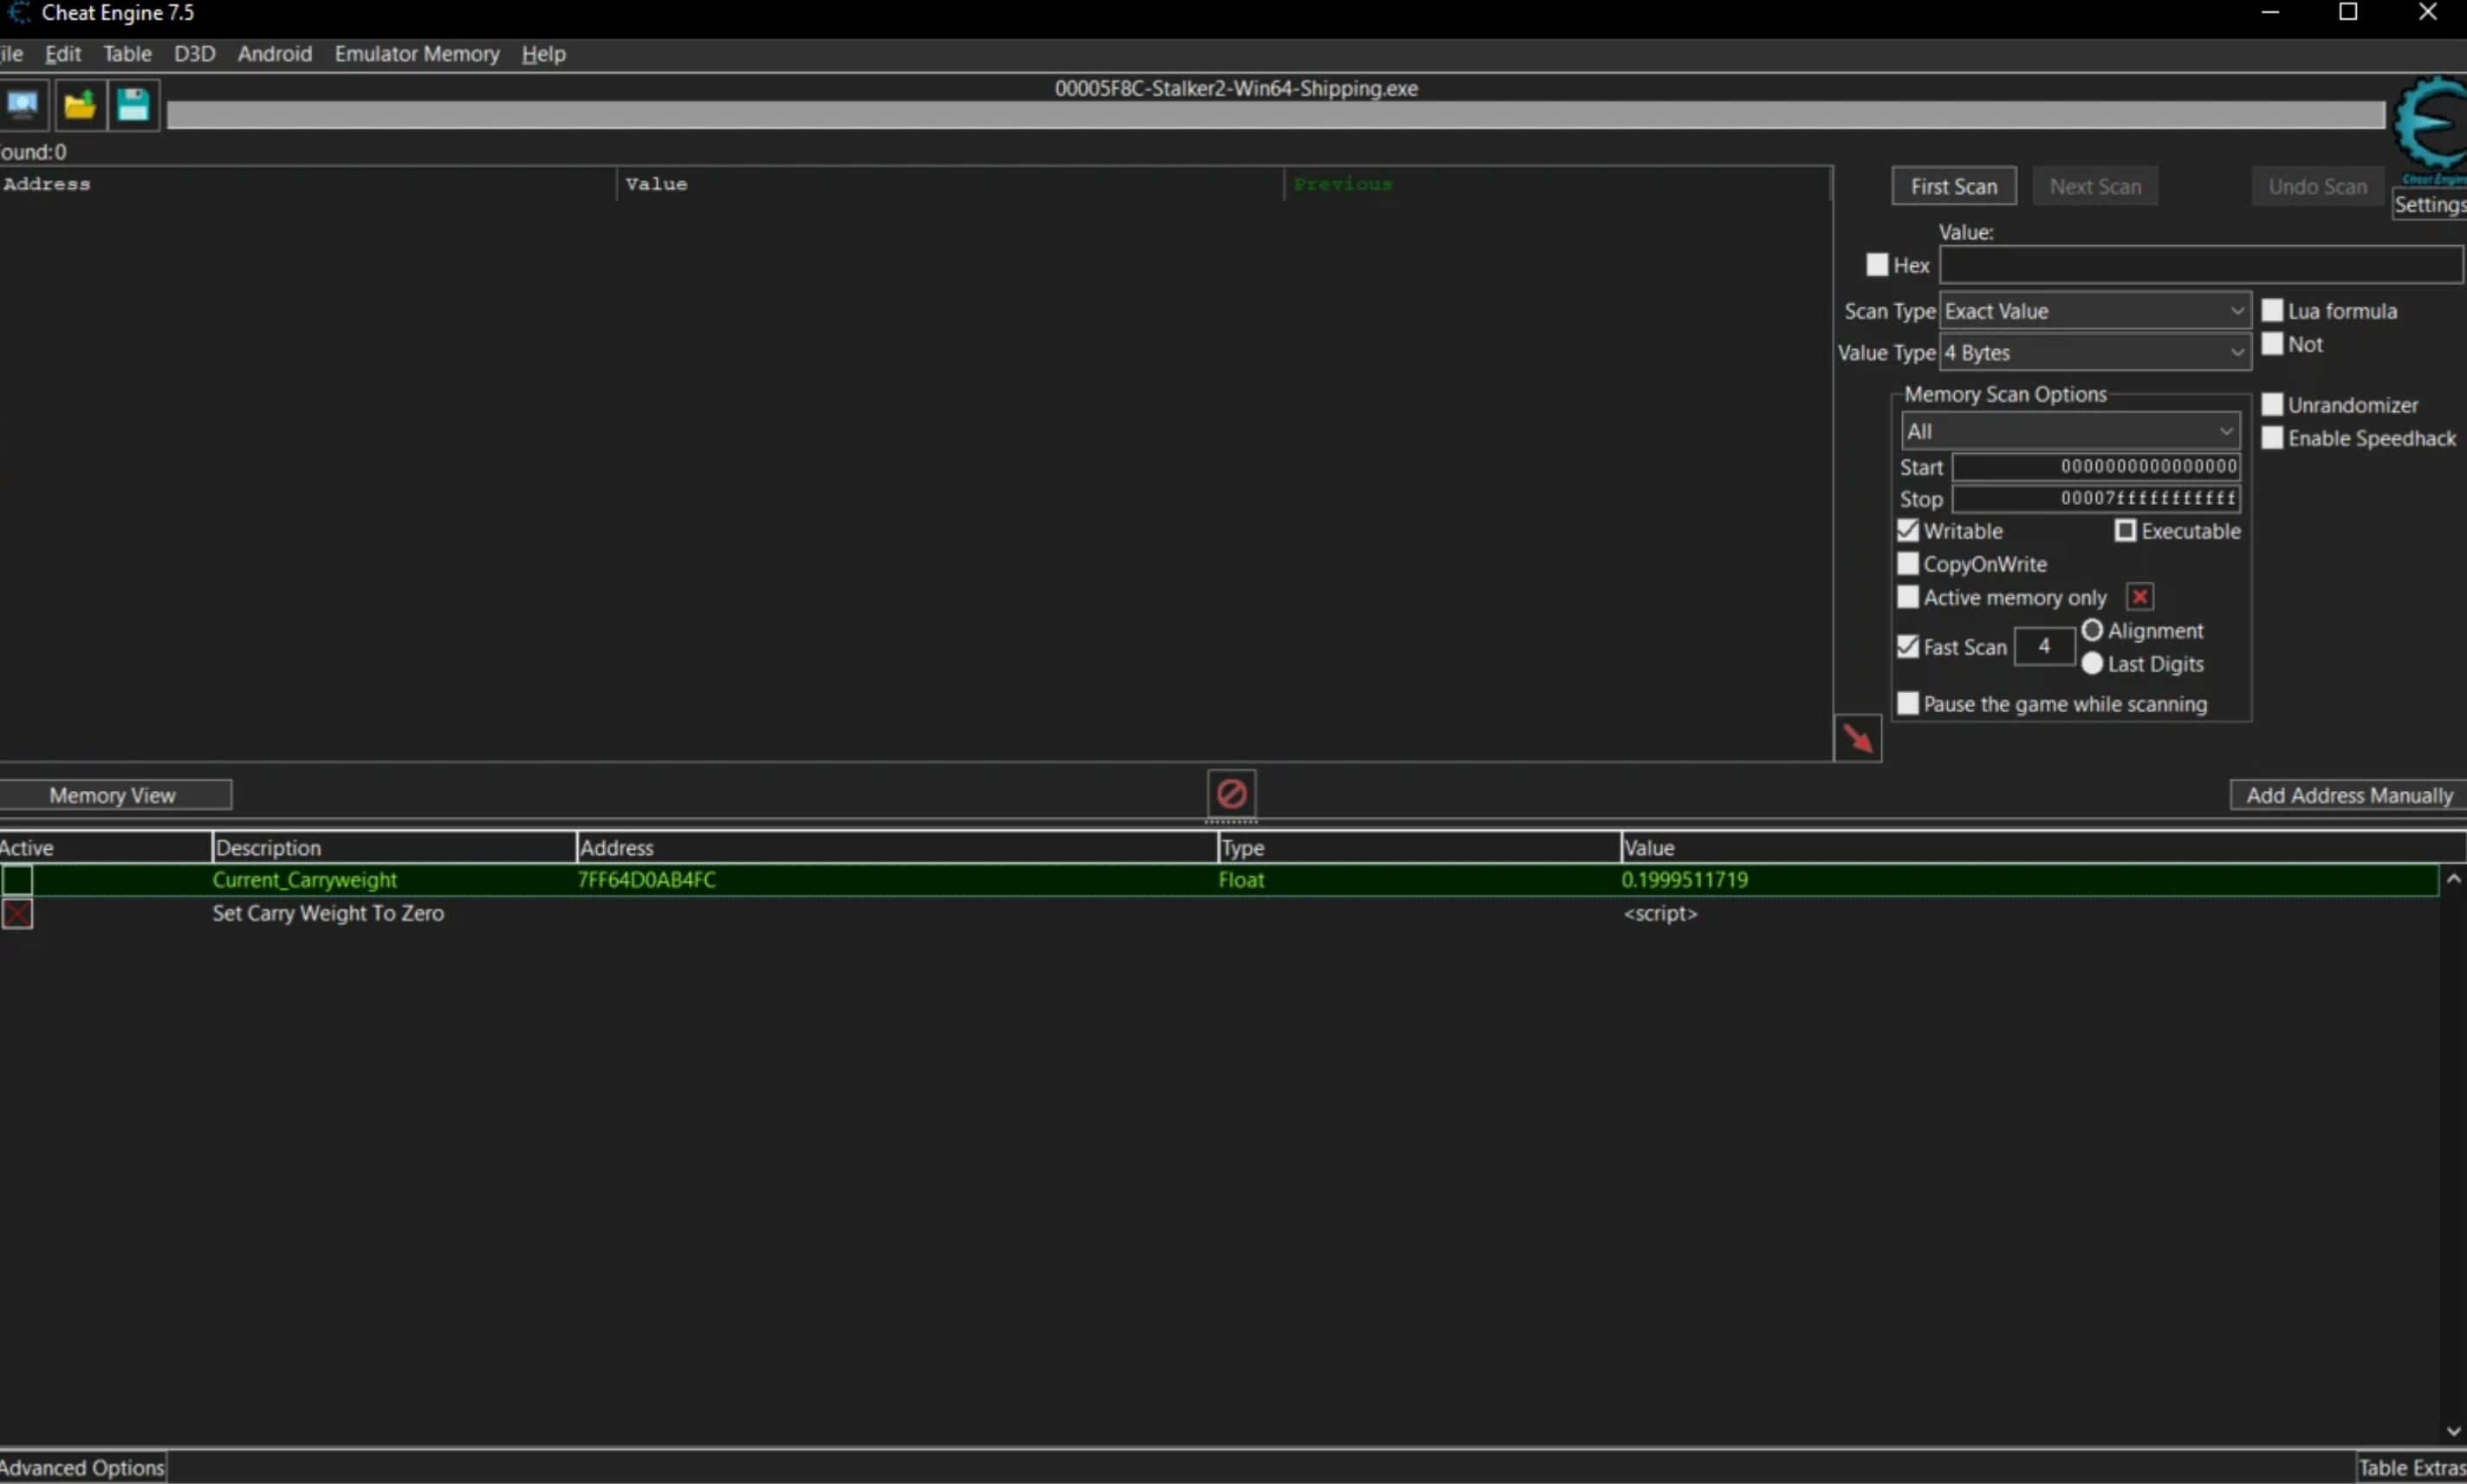Click red X beside Active memory only
The height and width of the screenshot is (1484, 2467).
point(2139,597)
